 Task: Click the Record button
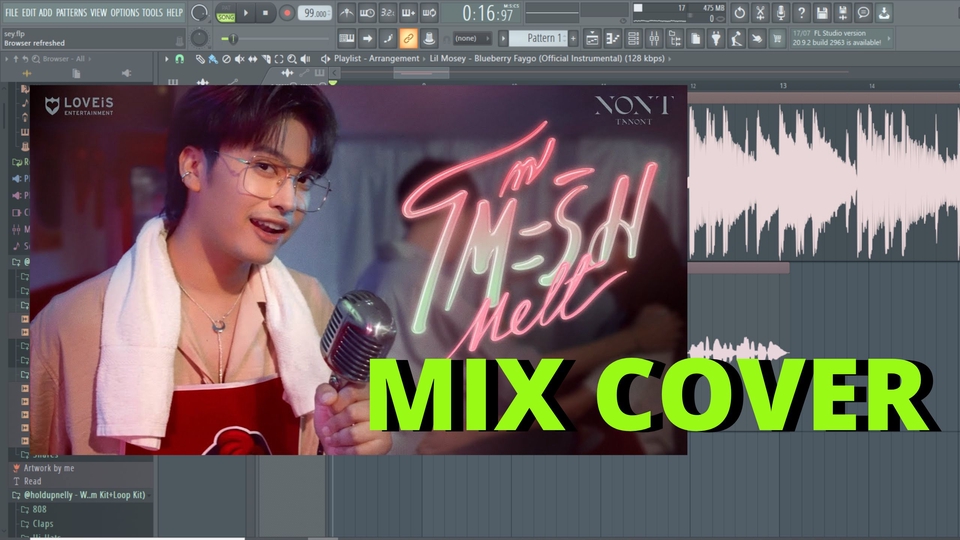click(x=286, y=13)
